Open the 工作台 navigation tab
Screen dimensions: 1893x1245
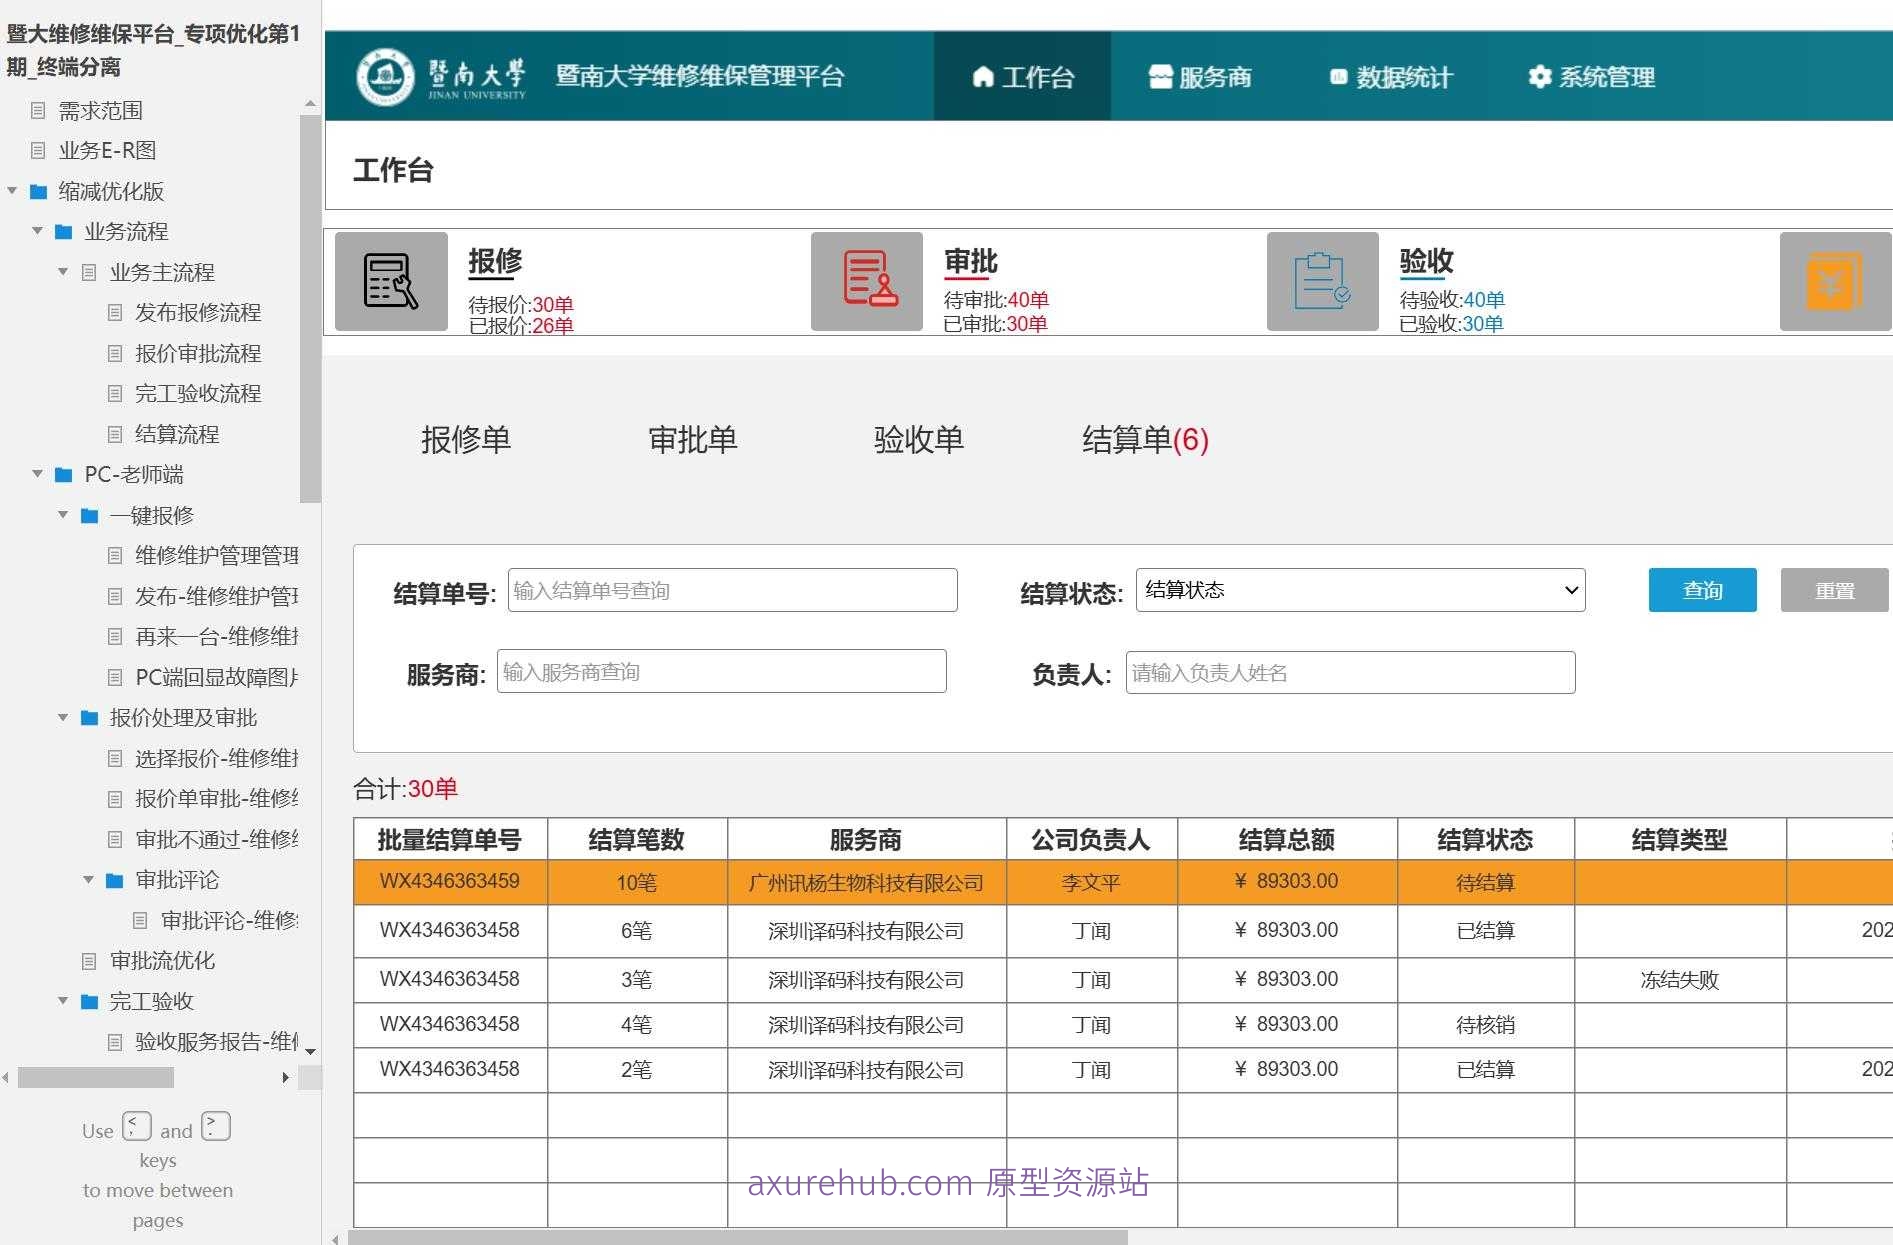point(1022,76)
